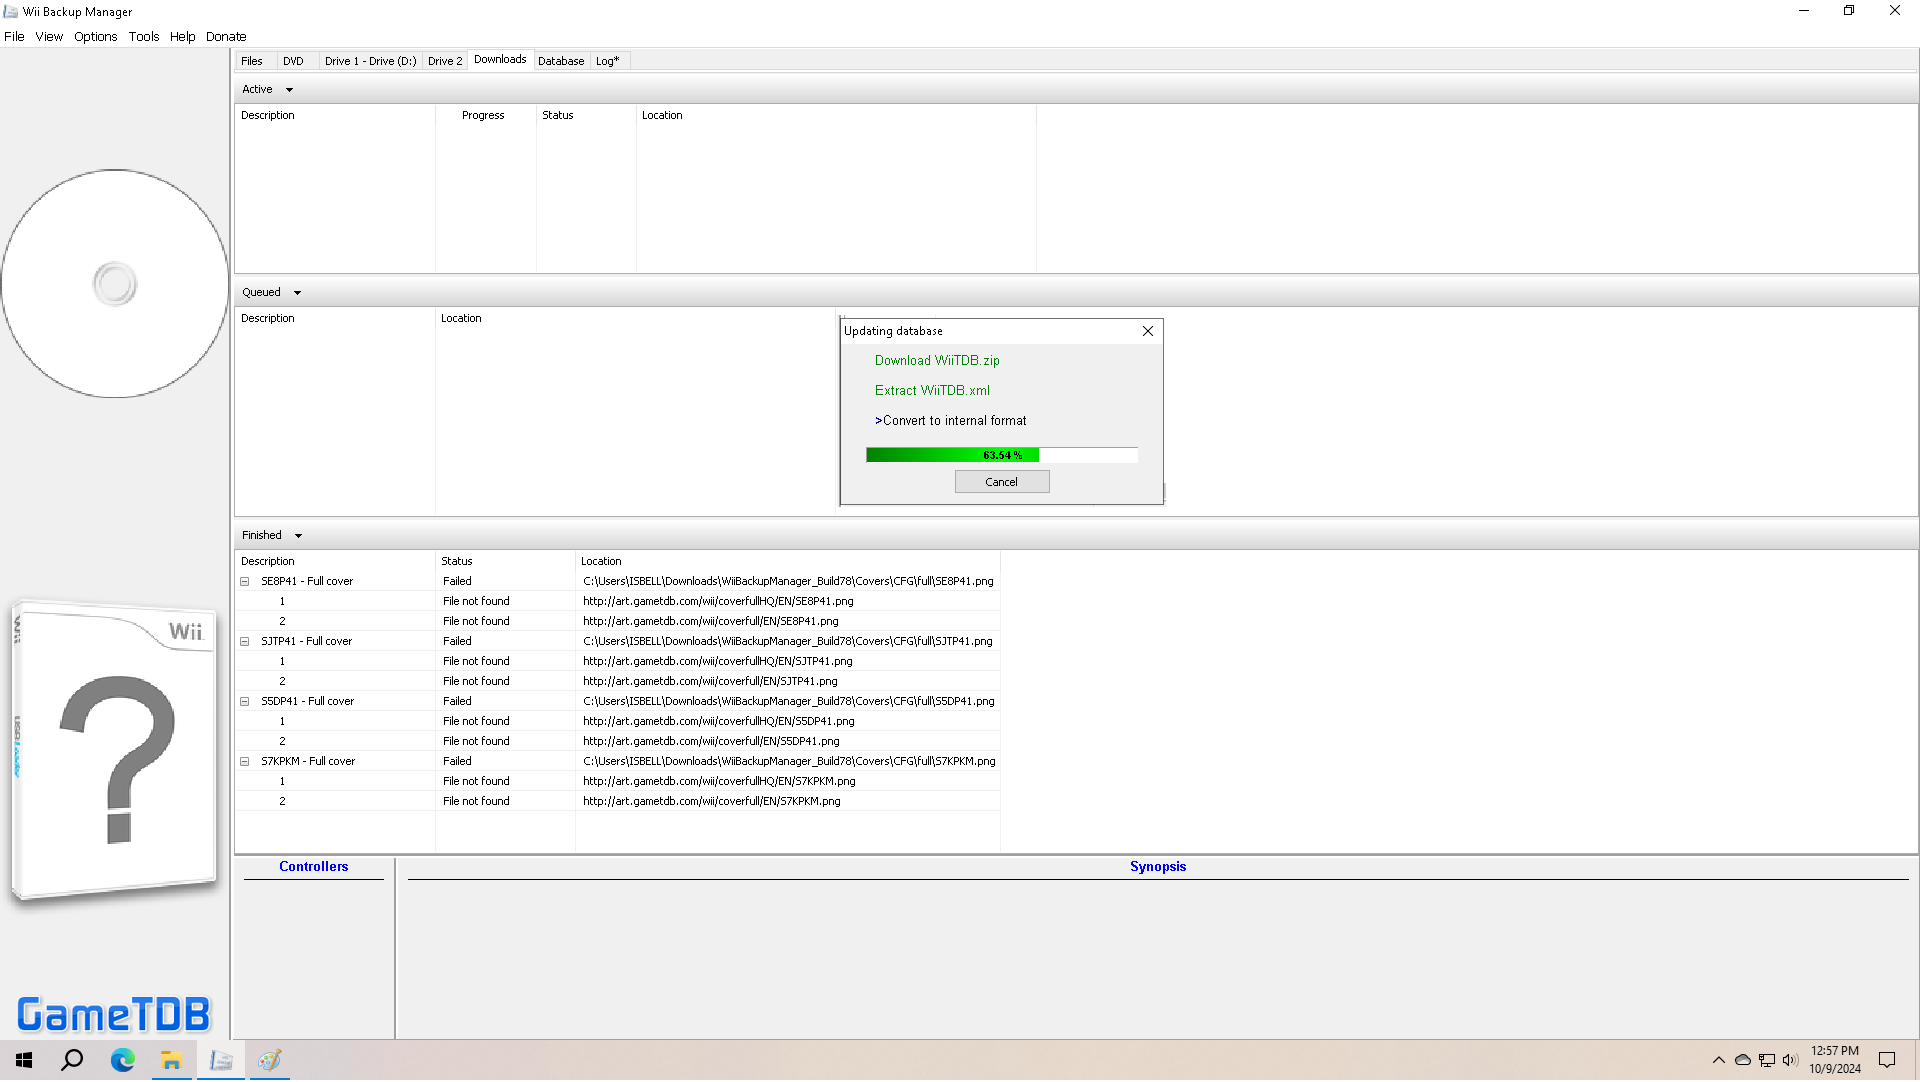The image size is (1920, 1082).
Task: Click 'Download WiiTDB.zip' step text
Action: click(937, 361)
